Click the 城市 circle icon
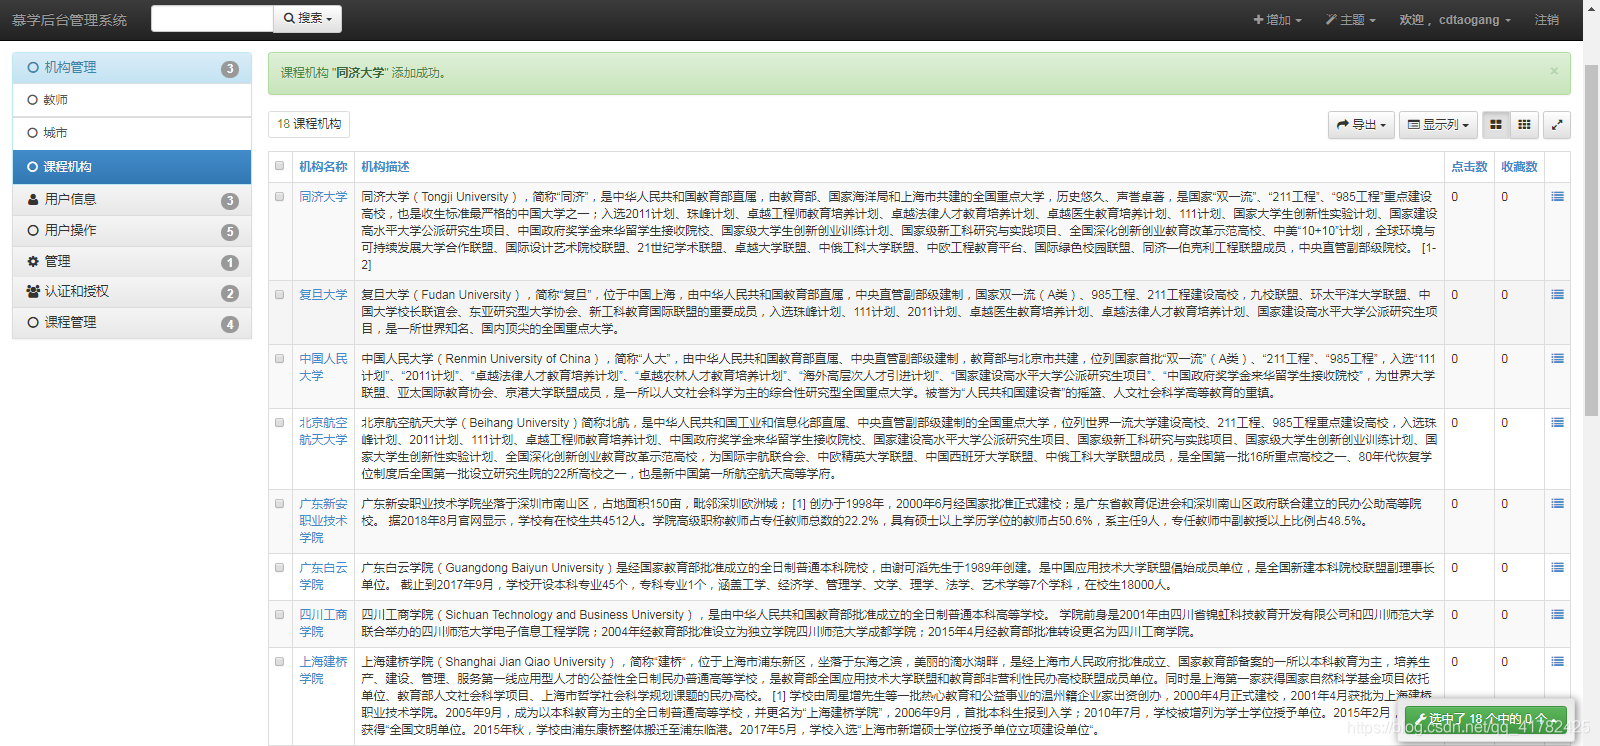 pyautogui.click(x=33, y=133)
